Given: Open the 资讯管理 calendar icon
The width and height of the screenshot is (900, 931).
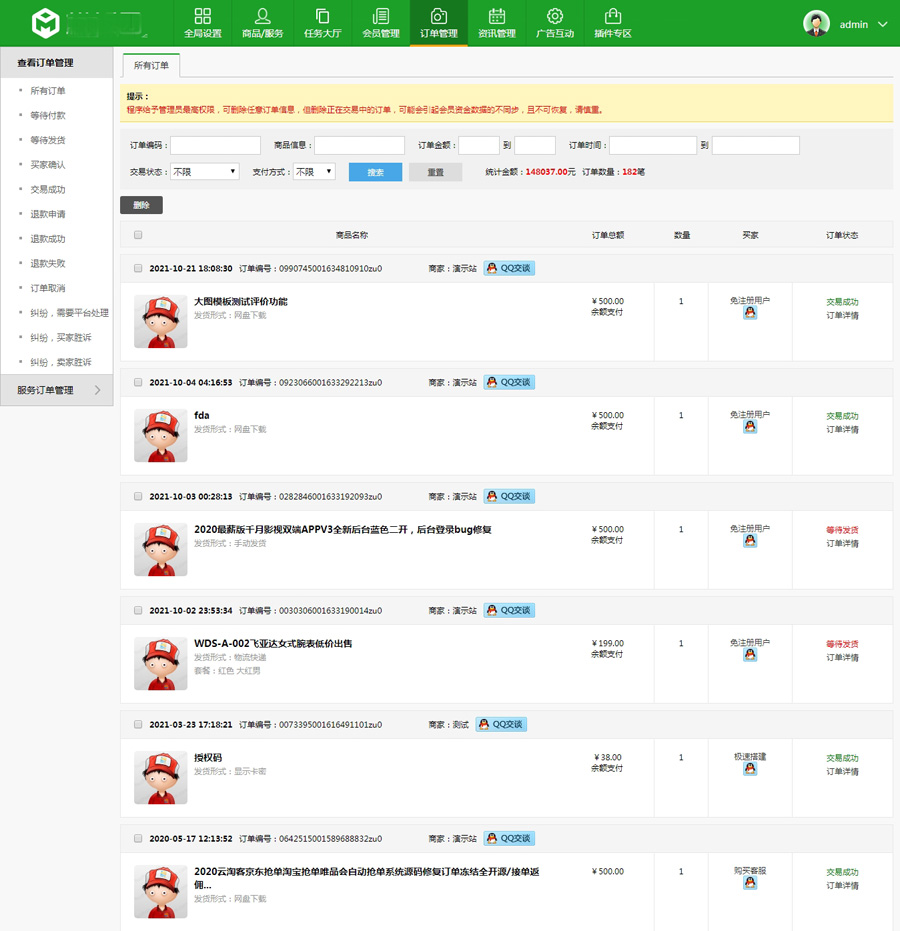Looking at the screenshot, I should pos(496,17).
